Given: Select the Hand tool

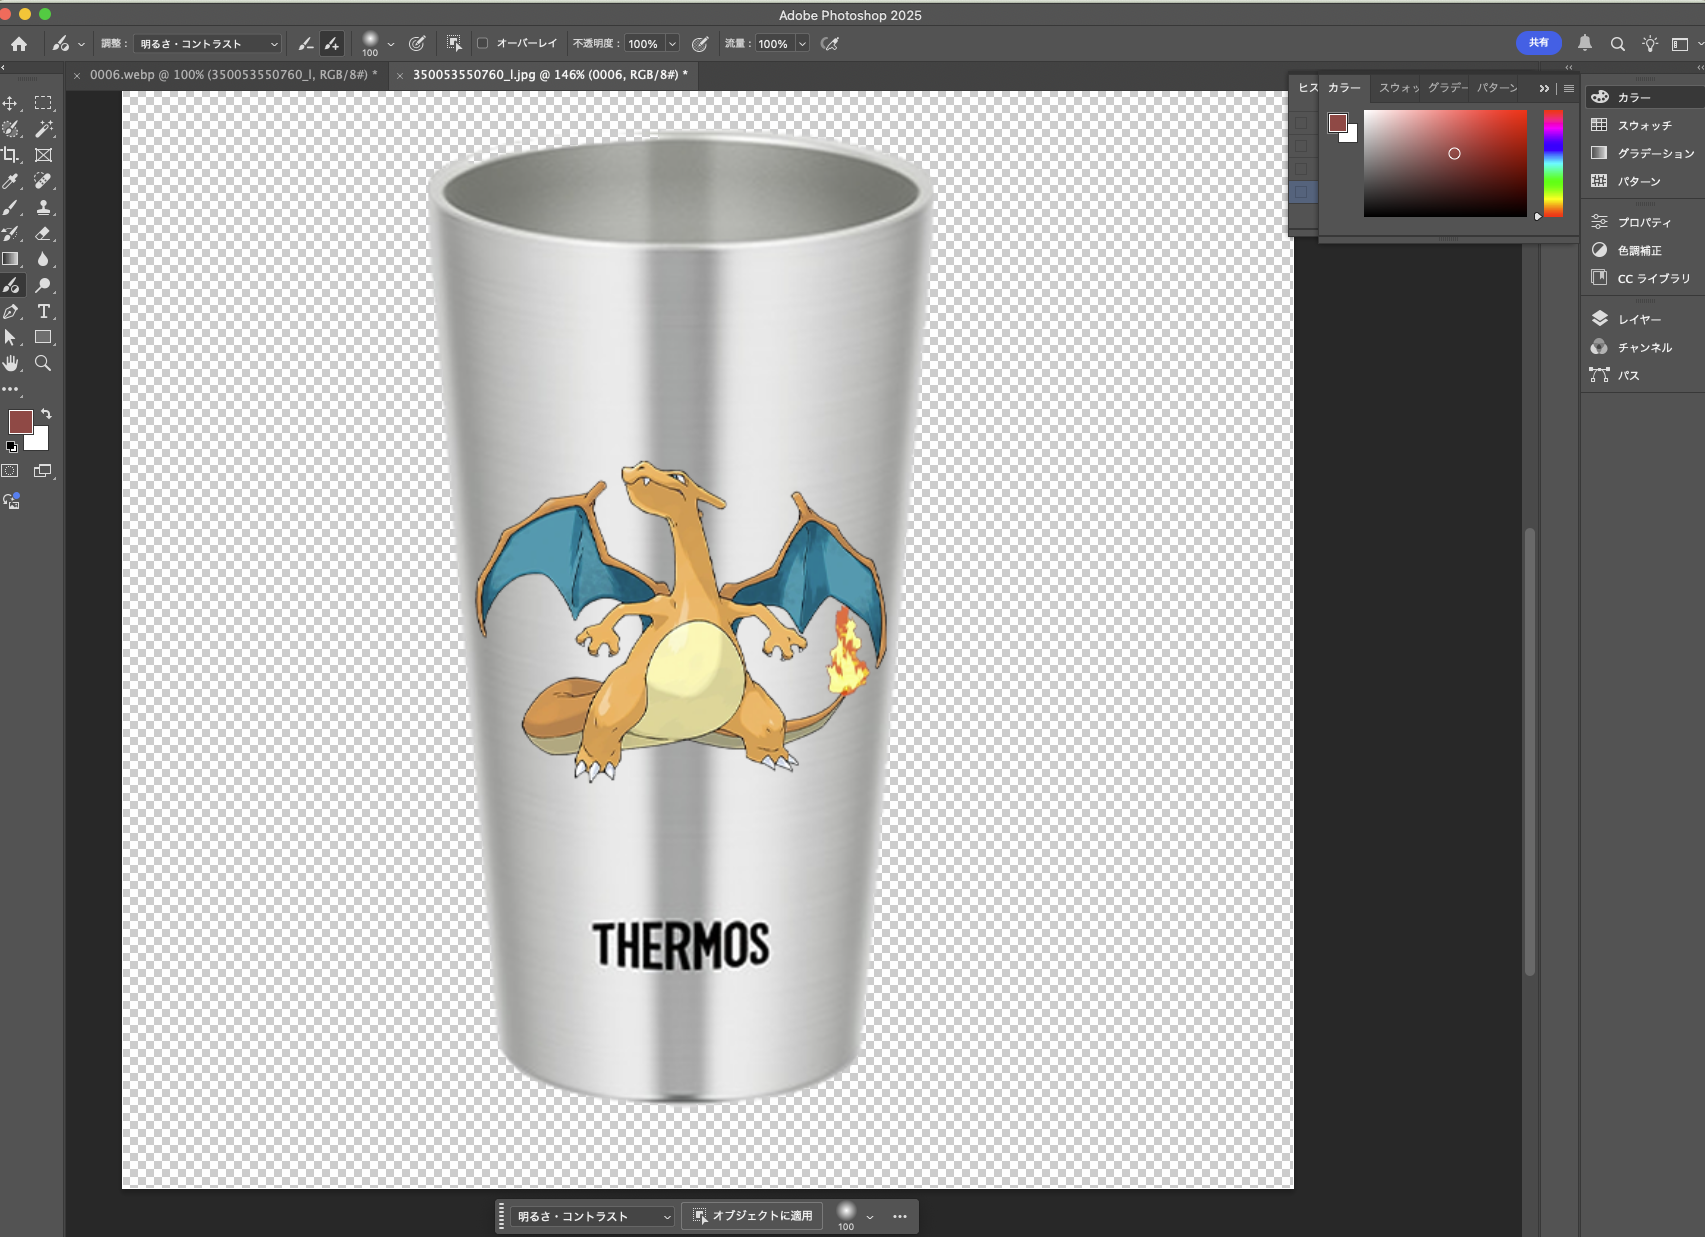Looking at the screenshot, I should click(10, 363).
